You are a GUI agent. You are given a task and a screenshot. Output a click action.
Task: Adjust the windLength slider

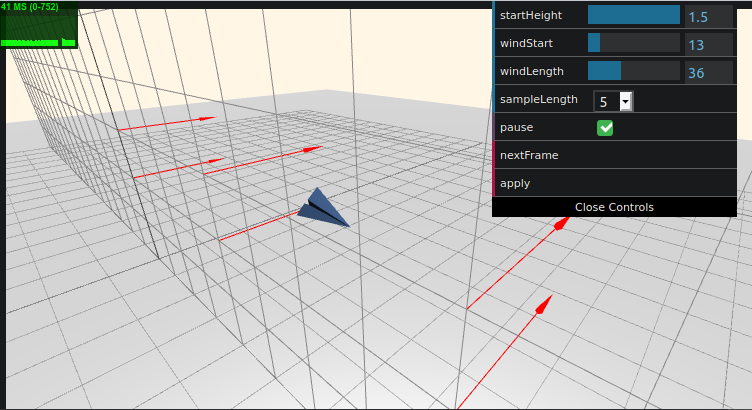[x=634, y=71]
